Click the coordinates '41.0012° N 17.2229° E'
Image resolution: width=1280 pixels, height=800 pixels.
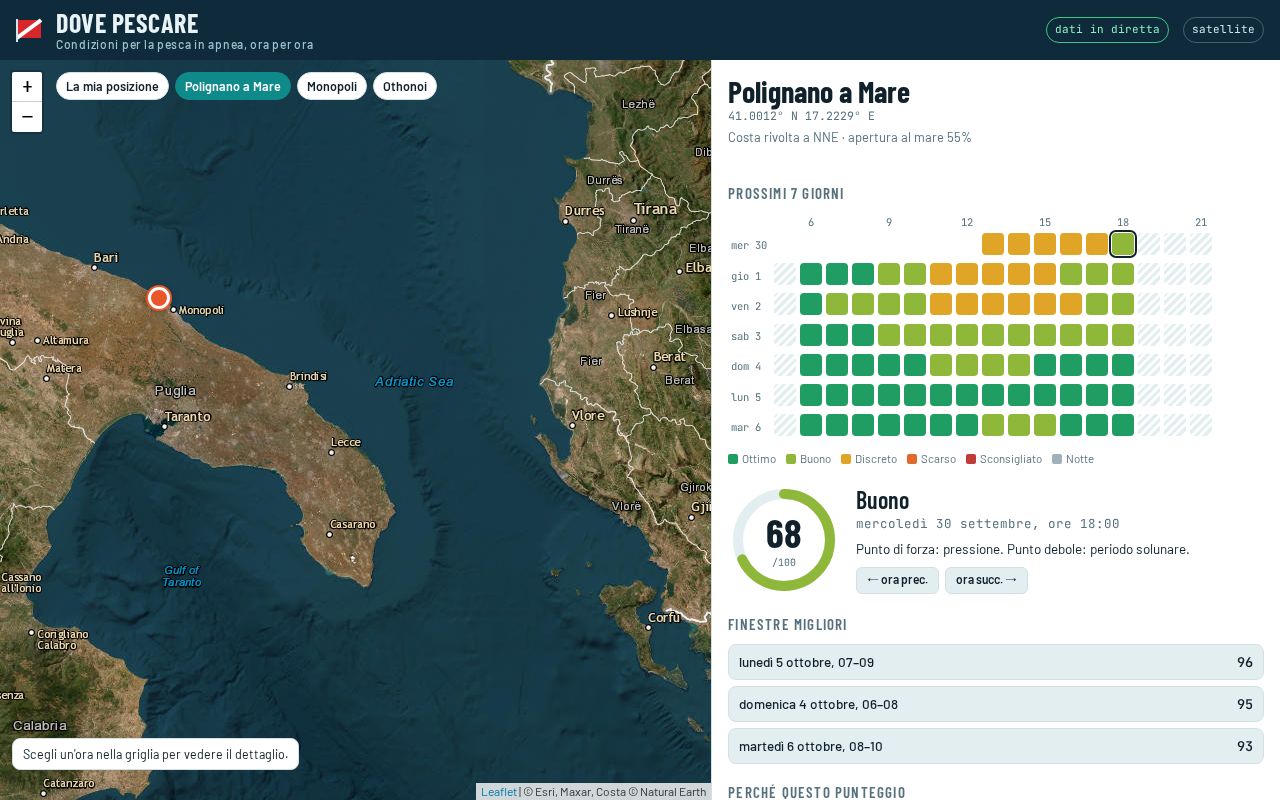click(801, 116)
